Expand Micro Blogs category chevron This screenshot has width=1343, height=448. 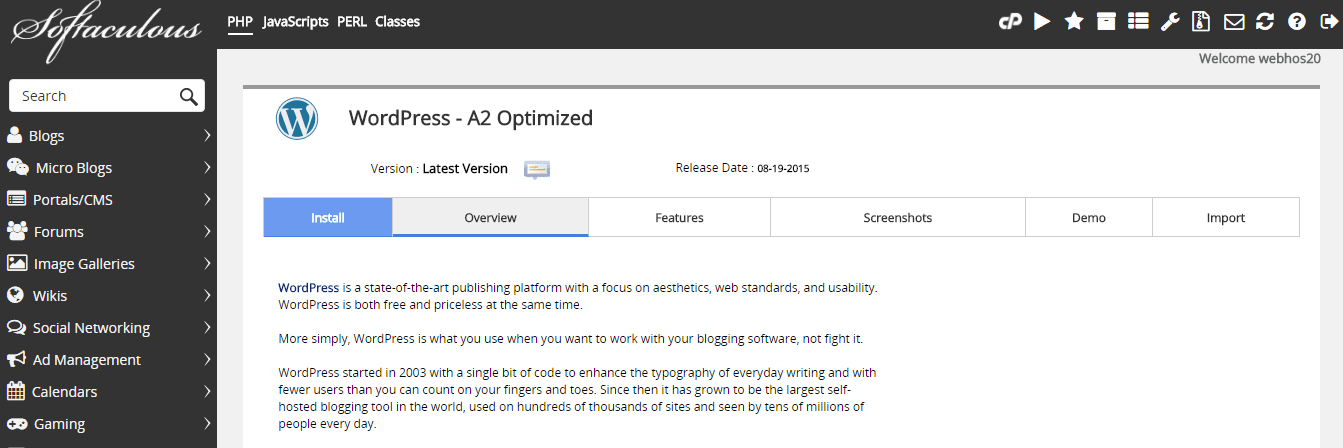pyautogui.click(x=207, y=168)
